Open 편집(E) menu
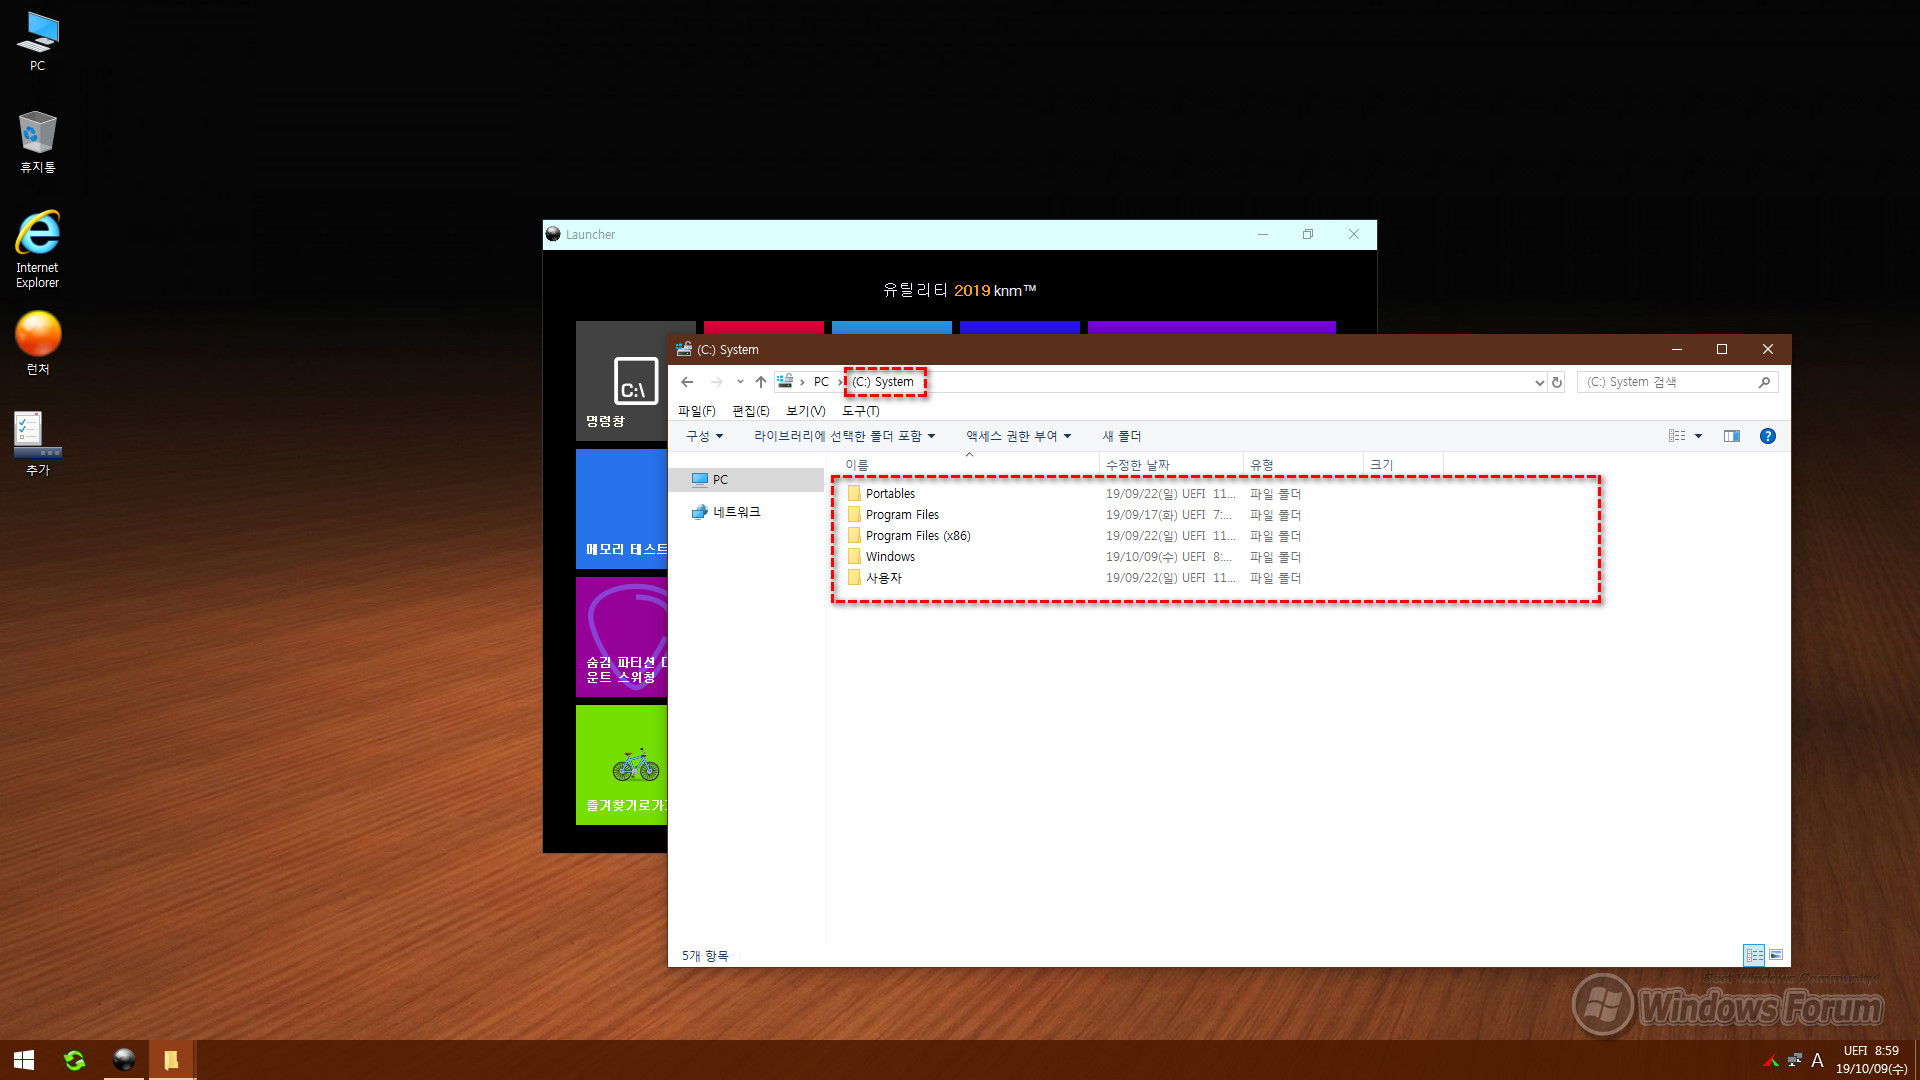1920x1080 pixels. point(751,411)
